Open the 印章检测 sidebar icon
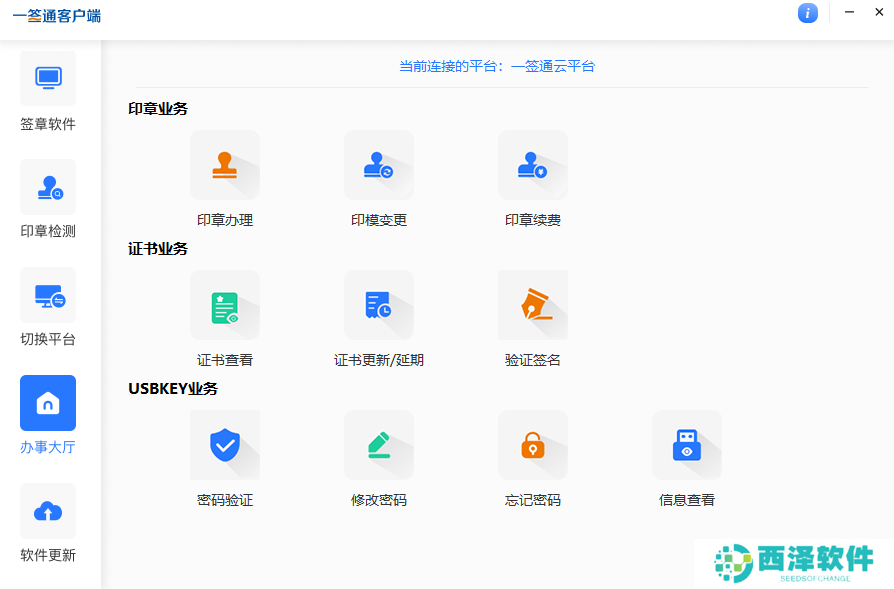 point(48,186)
